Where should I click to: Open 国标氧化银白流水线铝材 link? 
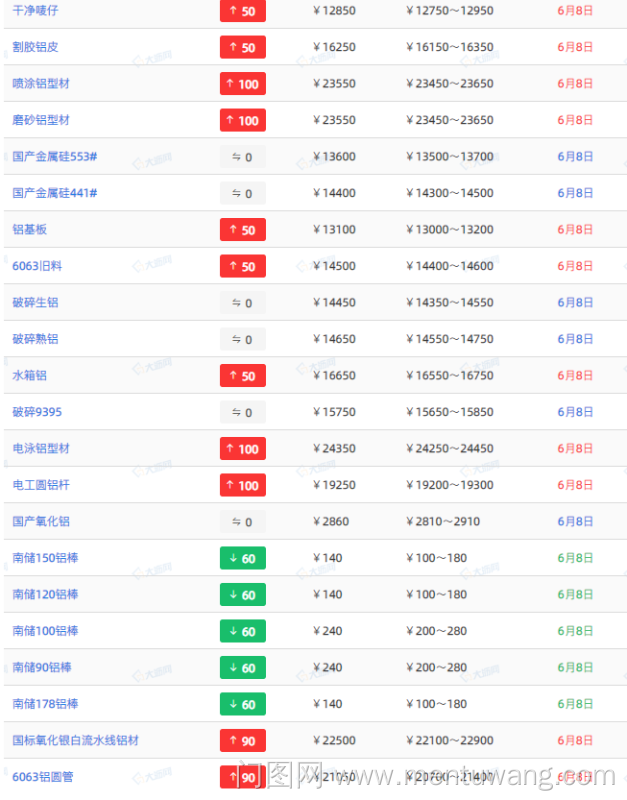[x=76, y=740]
